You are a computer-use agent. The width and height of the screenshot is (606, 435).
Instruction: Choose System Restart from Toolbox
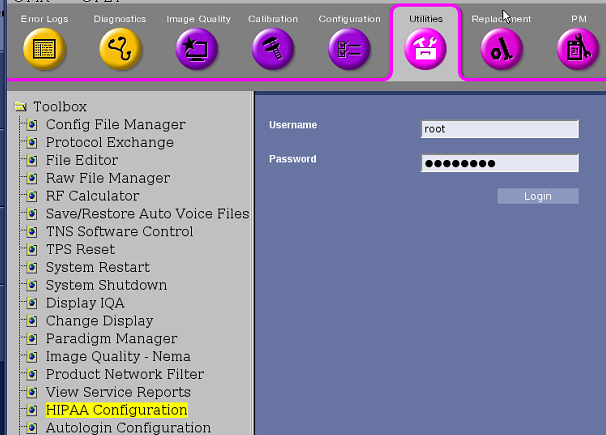(x=97, y=267)
